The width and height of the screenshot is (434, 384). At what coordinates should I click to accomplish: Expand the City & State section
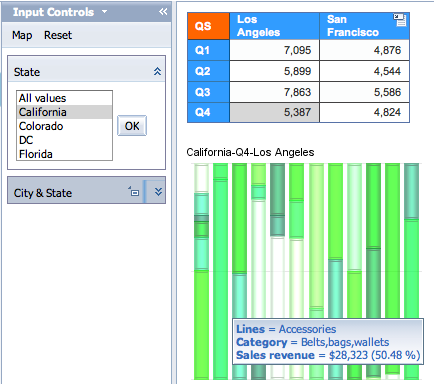tap(158, 192)
